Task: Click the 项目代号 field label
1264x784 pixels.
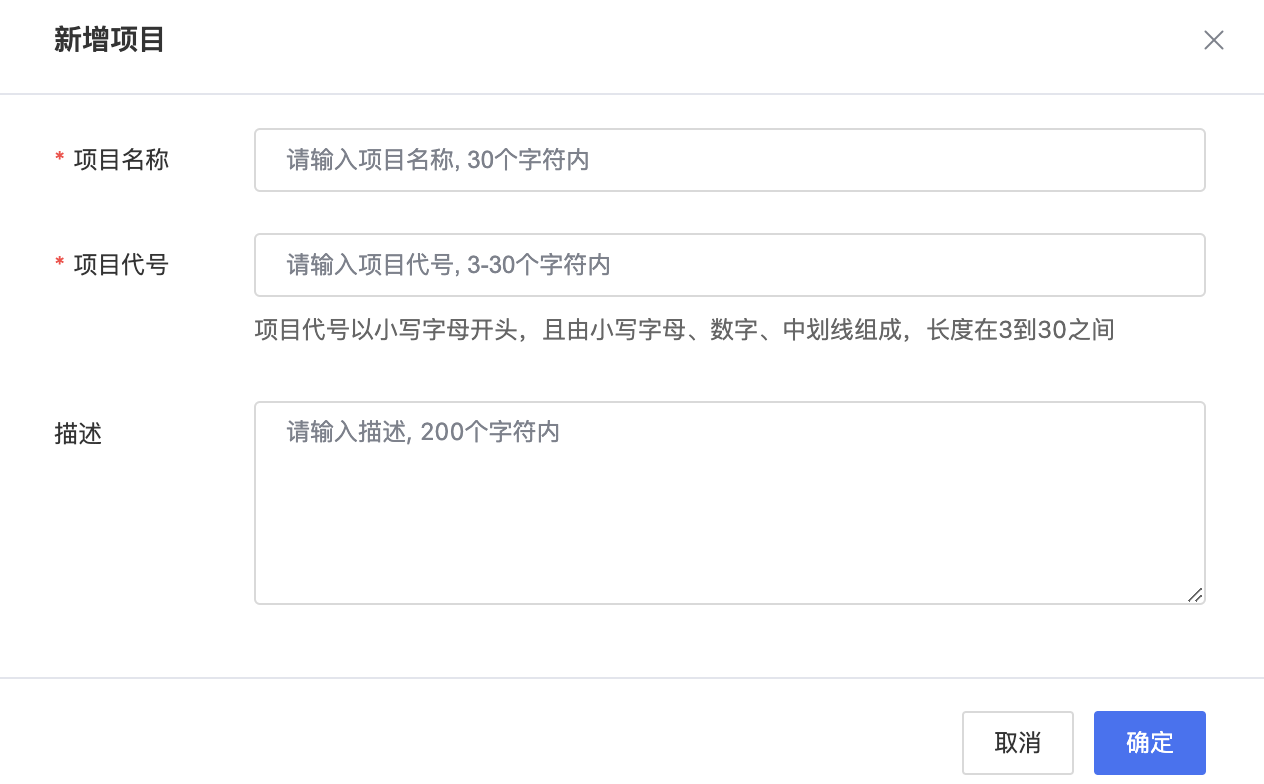Action: pyautogui.click(x=121, y=265)
